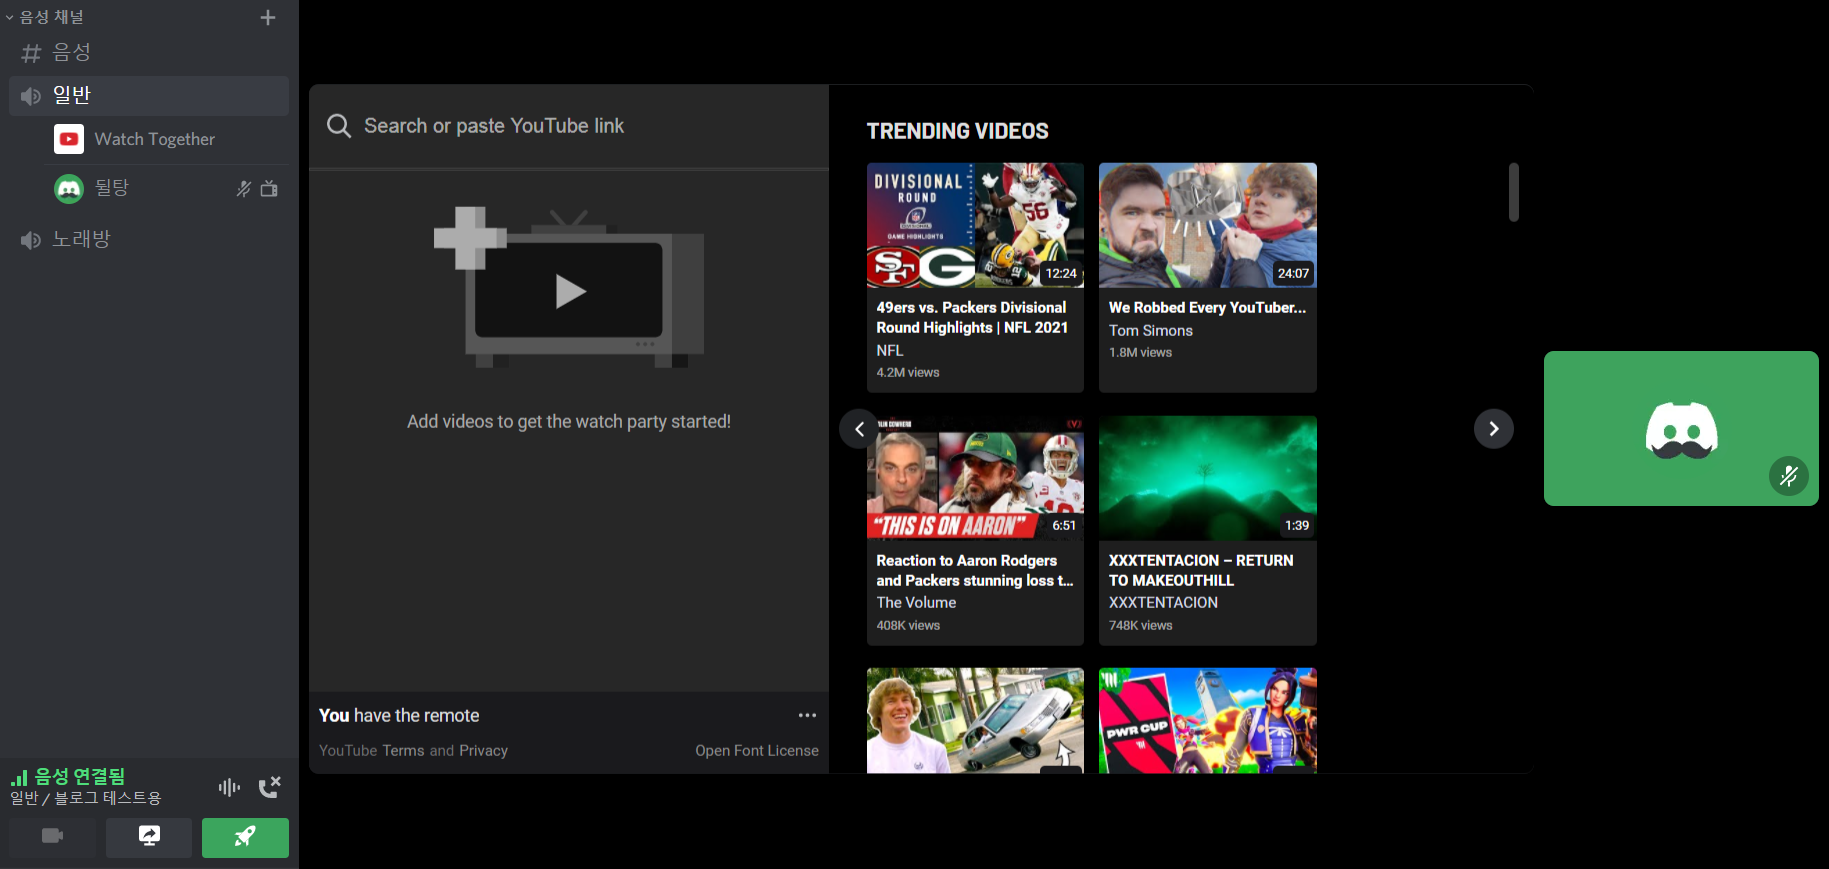The height and width of the screenshot is (869, 1829).
Task: Select the PWR Cup Fortnite video thumbnail
Action: coord(1208,720)
